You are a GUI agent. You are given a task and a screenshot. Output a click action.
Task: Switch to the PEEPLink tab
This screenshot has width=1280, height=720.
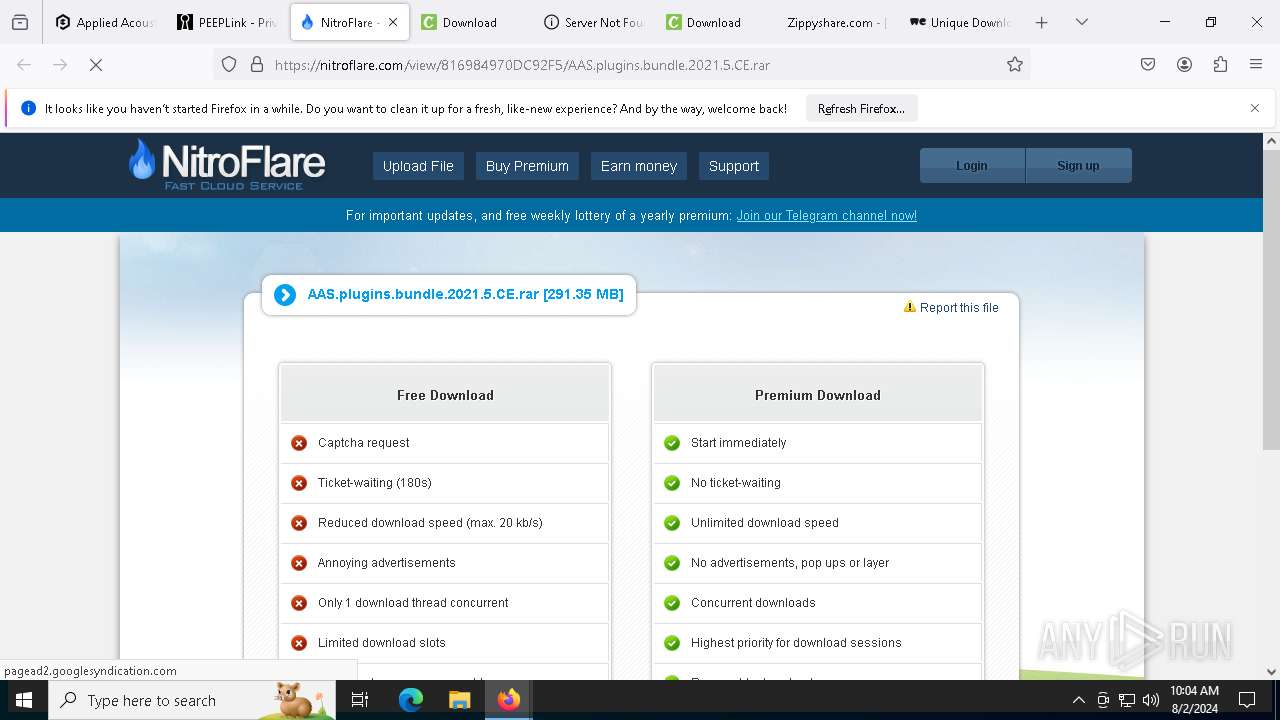coord(226,22)
